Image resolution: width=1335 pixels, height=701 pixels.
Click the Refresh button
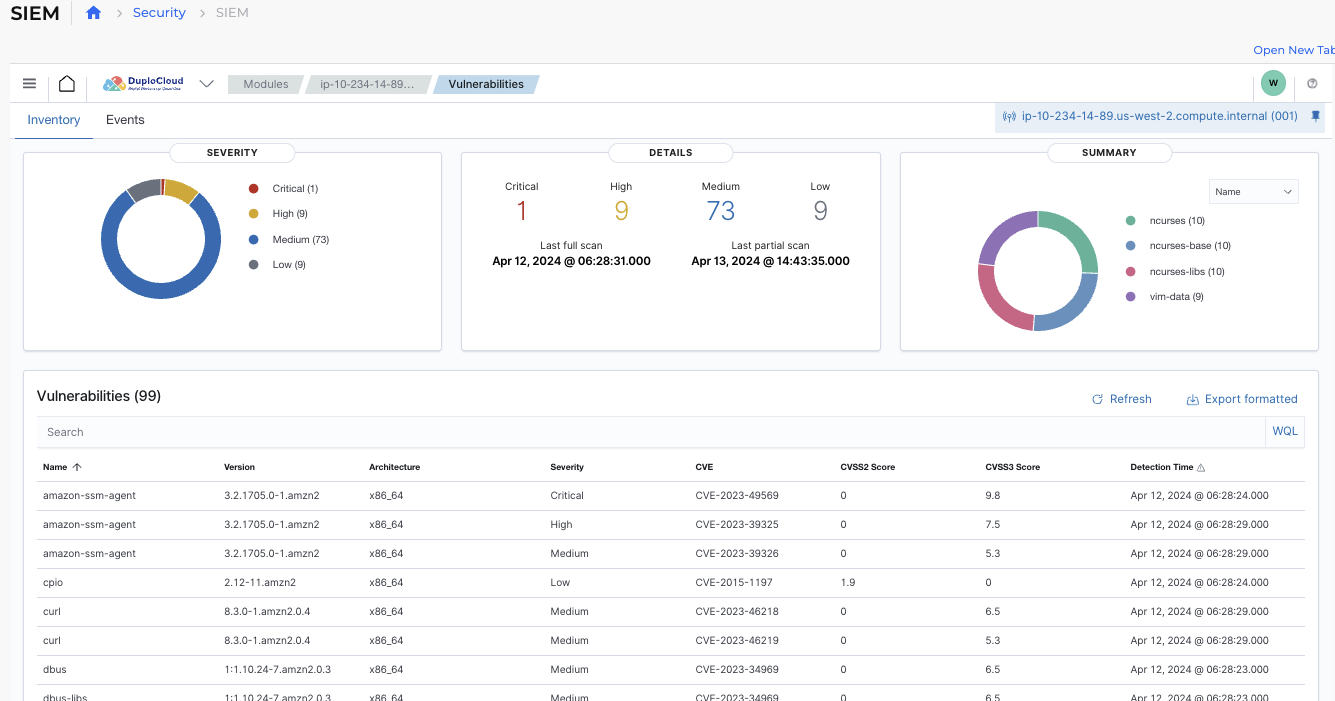pos(1122,399)
